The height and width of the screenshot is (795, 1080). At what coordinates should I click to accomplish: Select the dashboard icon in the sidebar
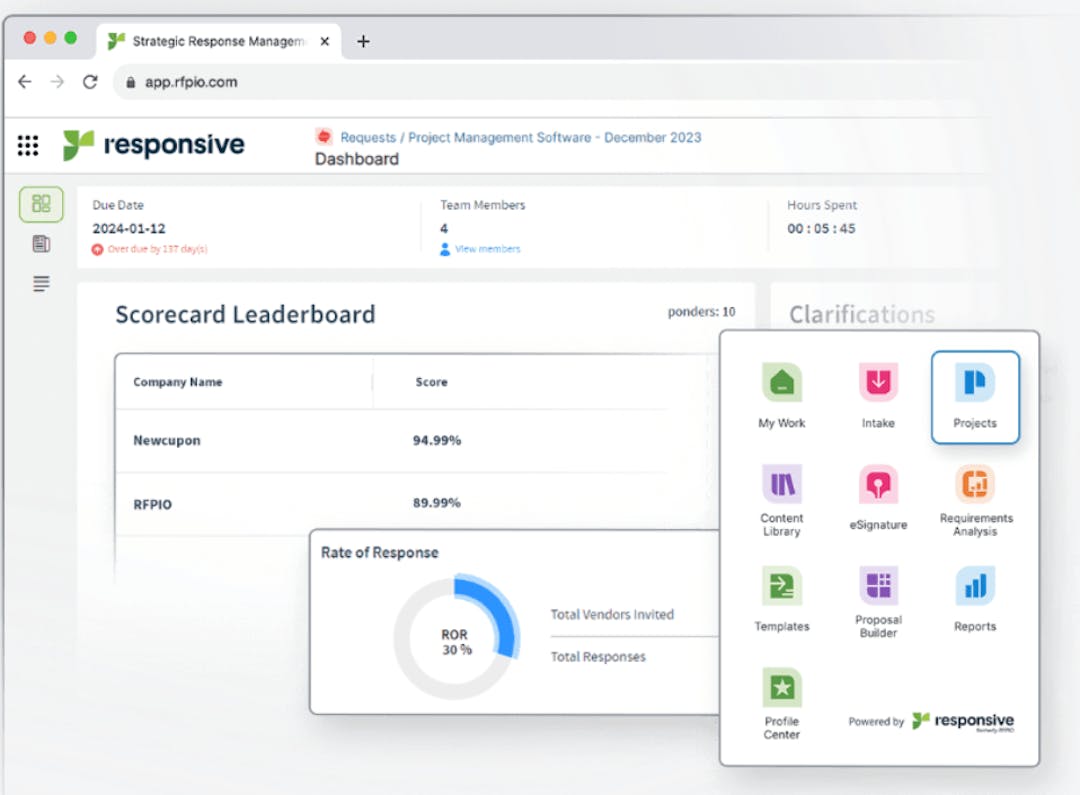(x=41, y=203)
